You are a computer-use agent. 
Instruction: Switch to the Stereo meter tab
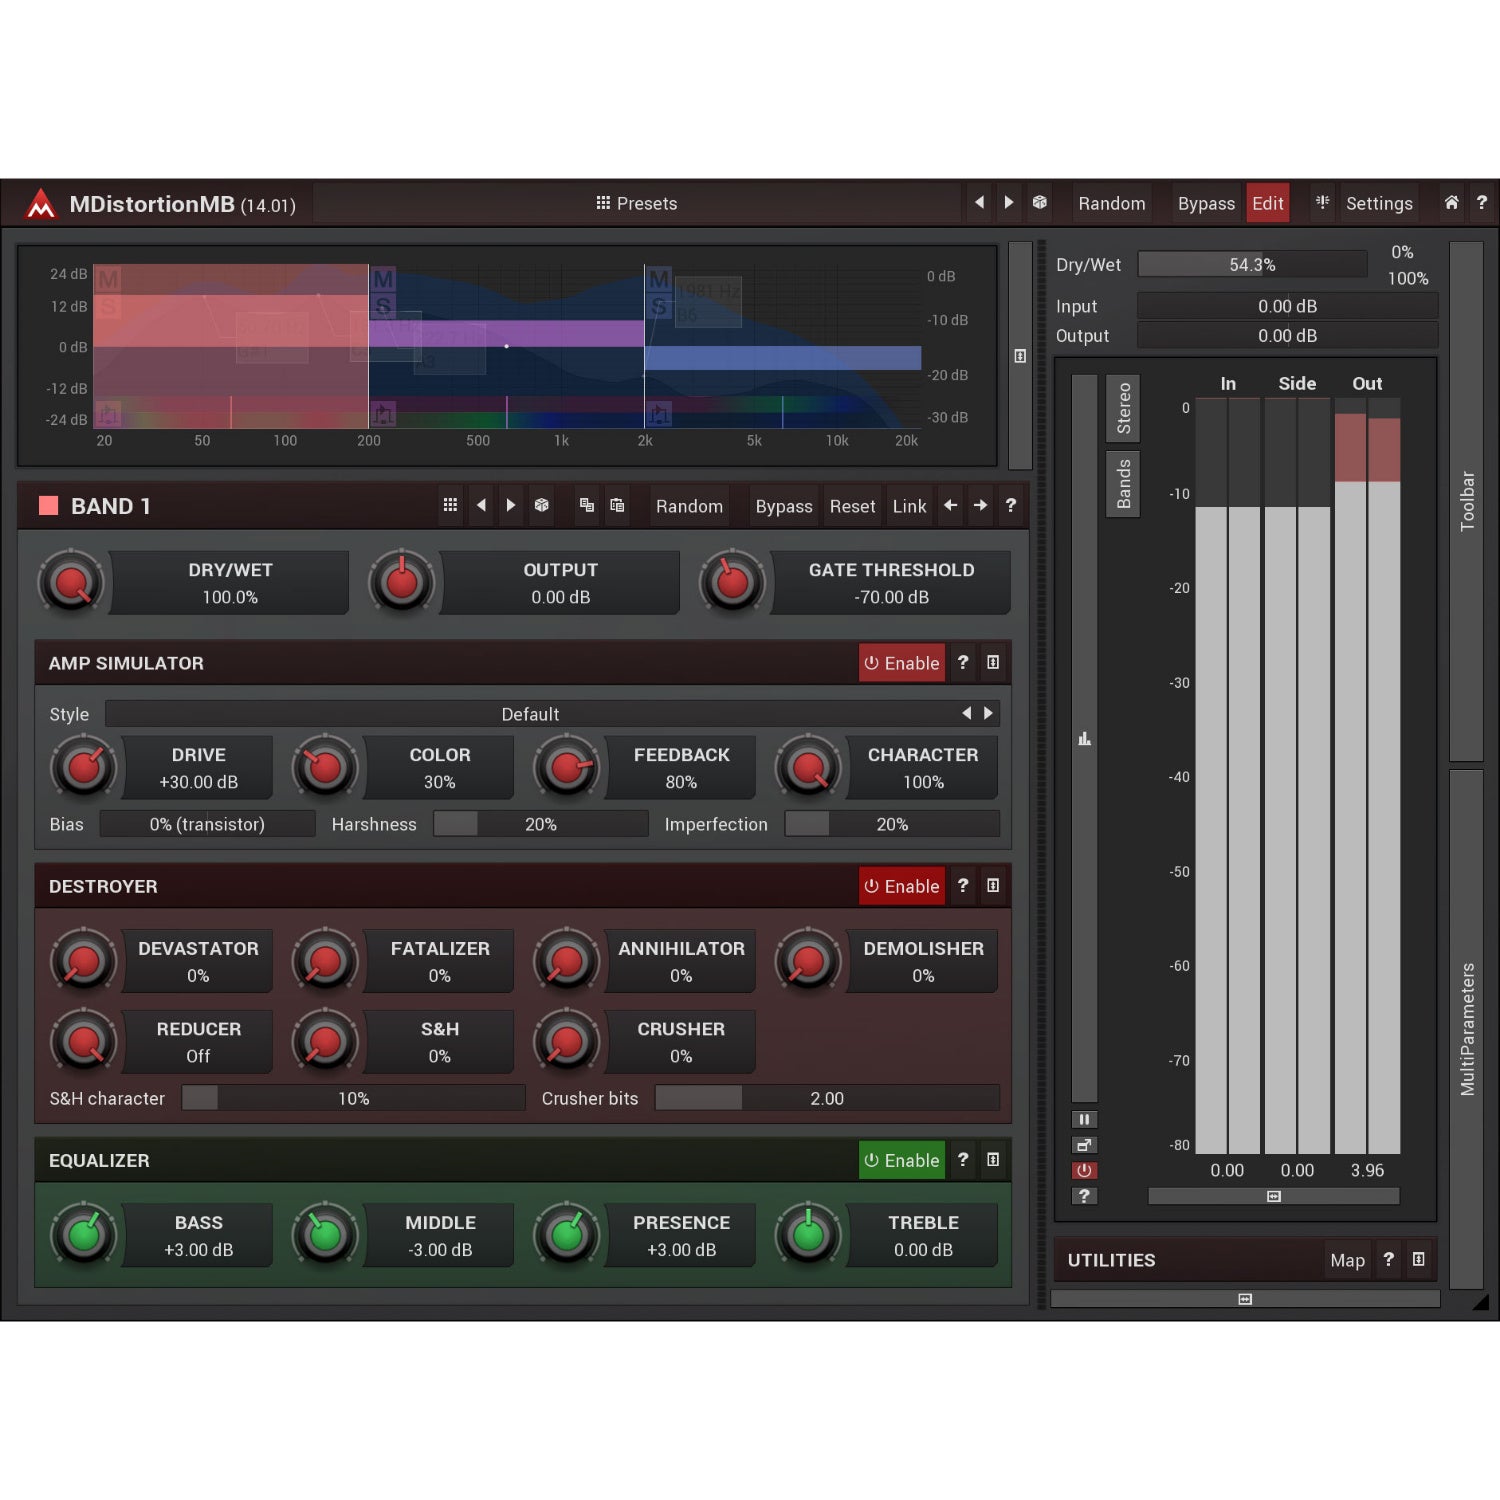point(1123,408)
